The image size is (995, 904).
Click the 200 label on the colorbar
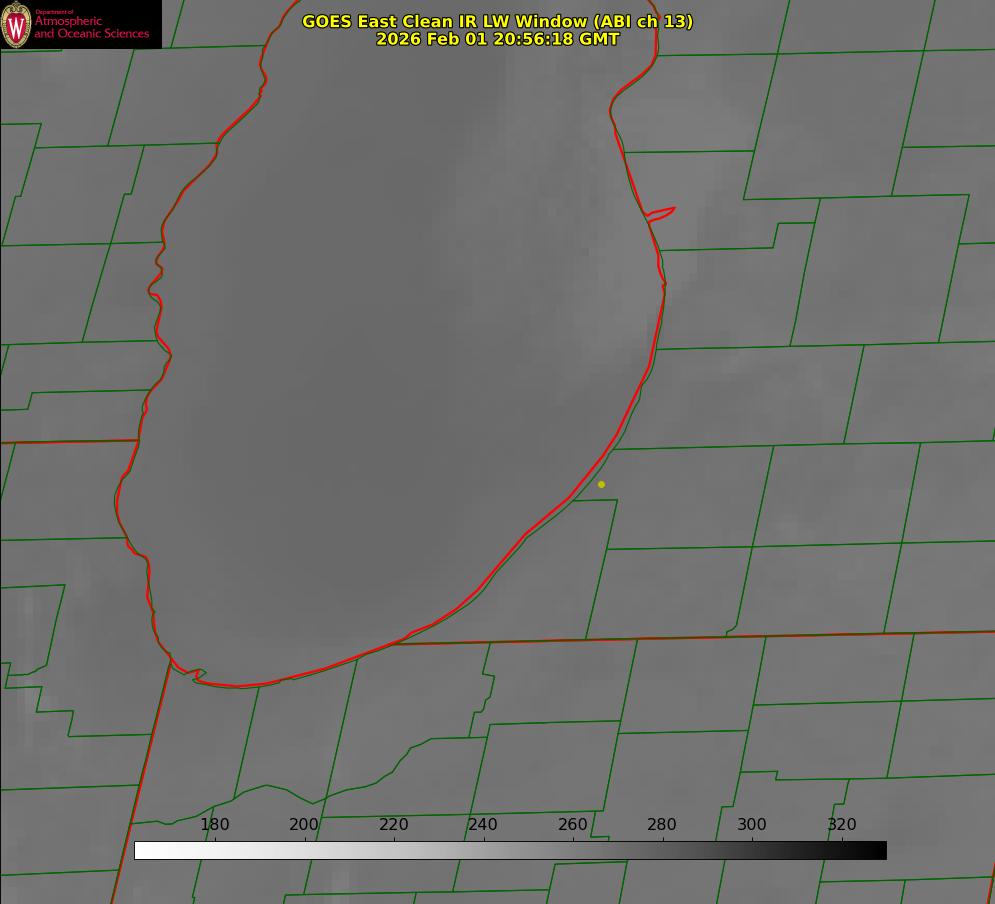point(304,825)
